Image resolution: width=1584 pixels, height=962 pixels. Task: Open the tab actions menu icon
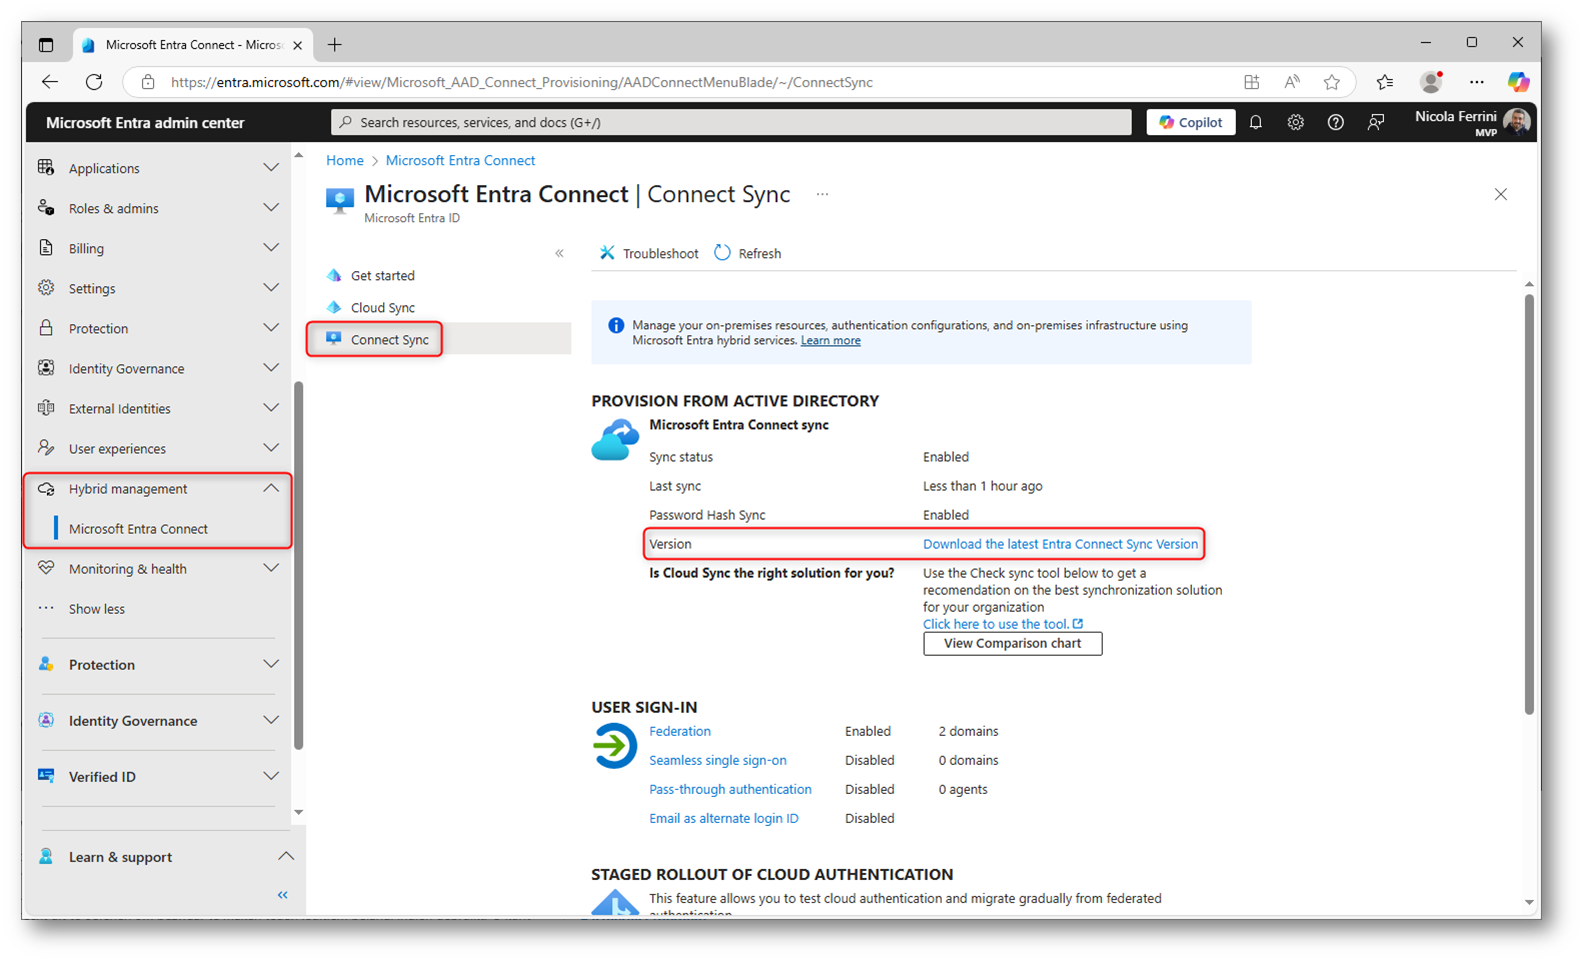tap(46, 45)
